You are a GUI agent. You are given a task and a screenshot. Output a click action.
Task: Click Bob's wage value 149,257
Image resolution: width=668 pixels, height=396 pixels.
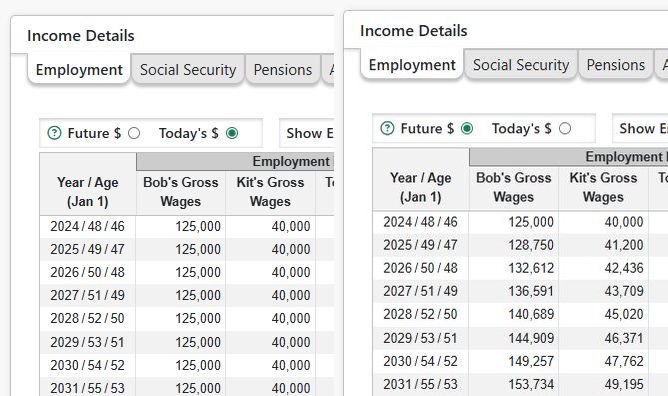(531, 361)
